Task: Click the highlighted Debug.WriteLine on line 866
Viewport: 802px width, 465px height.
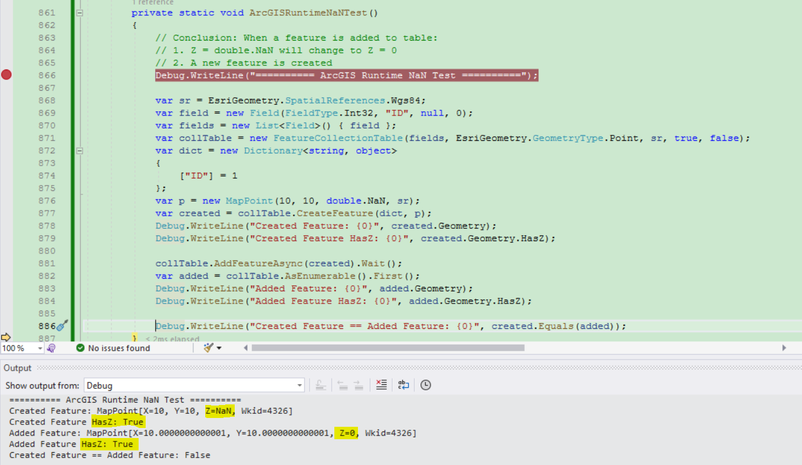Action: point(346,76)
